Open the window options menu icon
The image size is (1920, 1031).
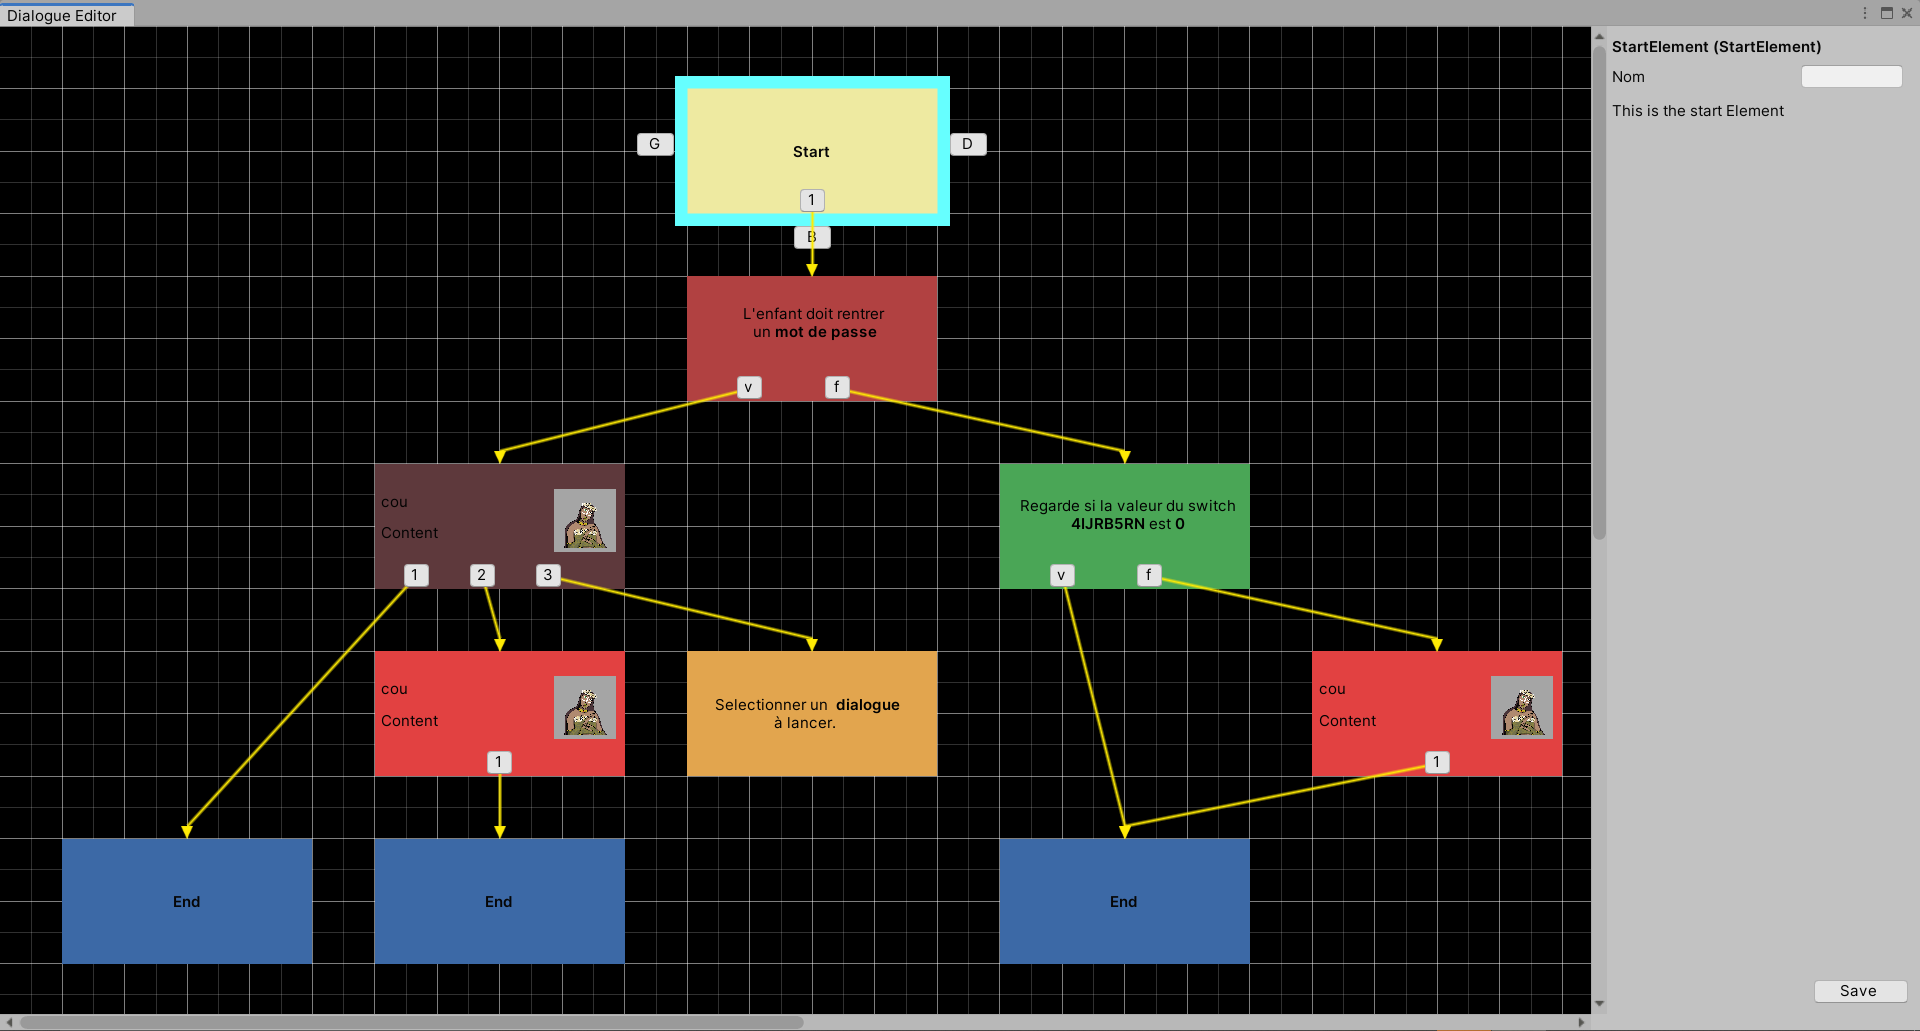(x=1864, y=13)
